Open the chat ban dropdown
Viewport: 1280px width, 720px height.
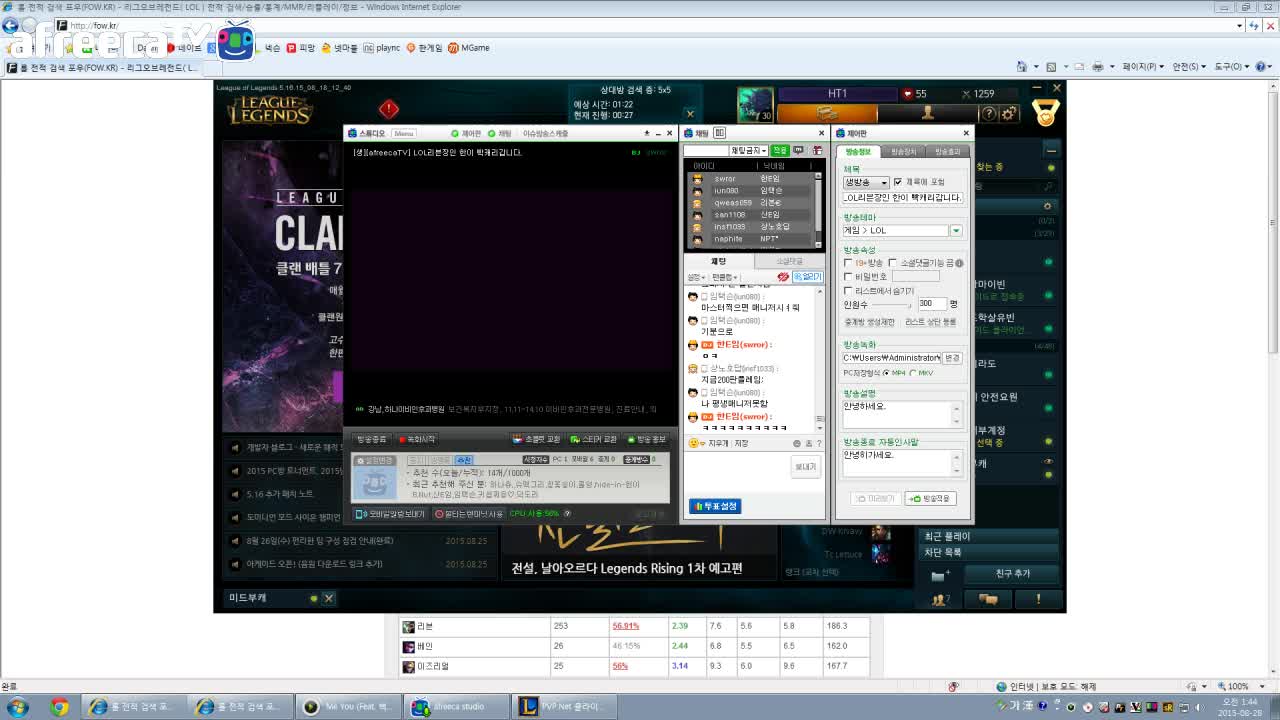pos(747,150)
